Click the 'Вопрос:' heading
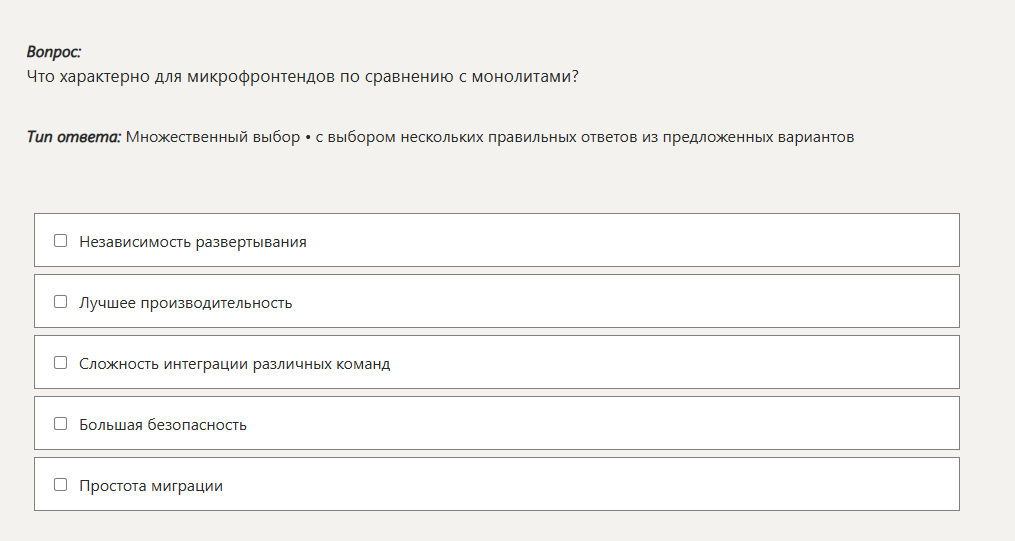The width and height of the screenshot is (1015, 541). click(x=54, y=52)
